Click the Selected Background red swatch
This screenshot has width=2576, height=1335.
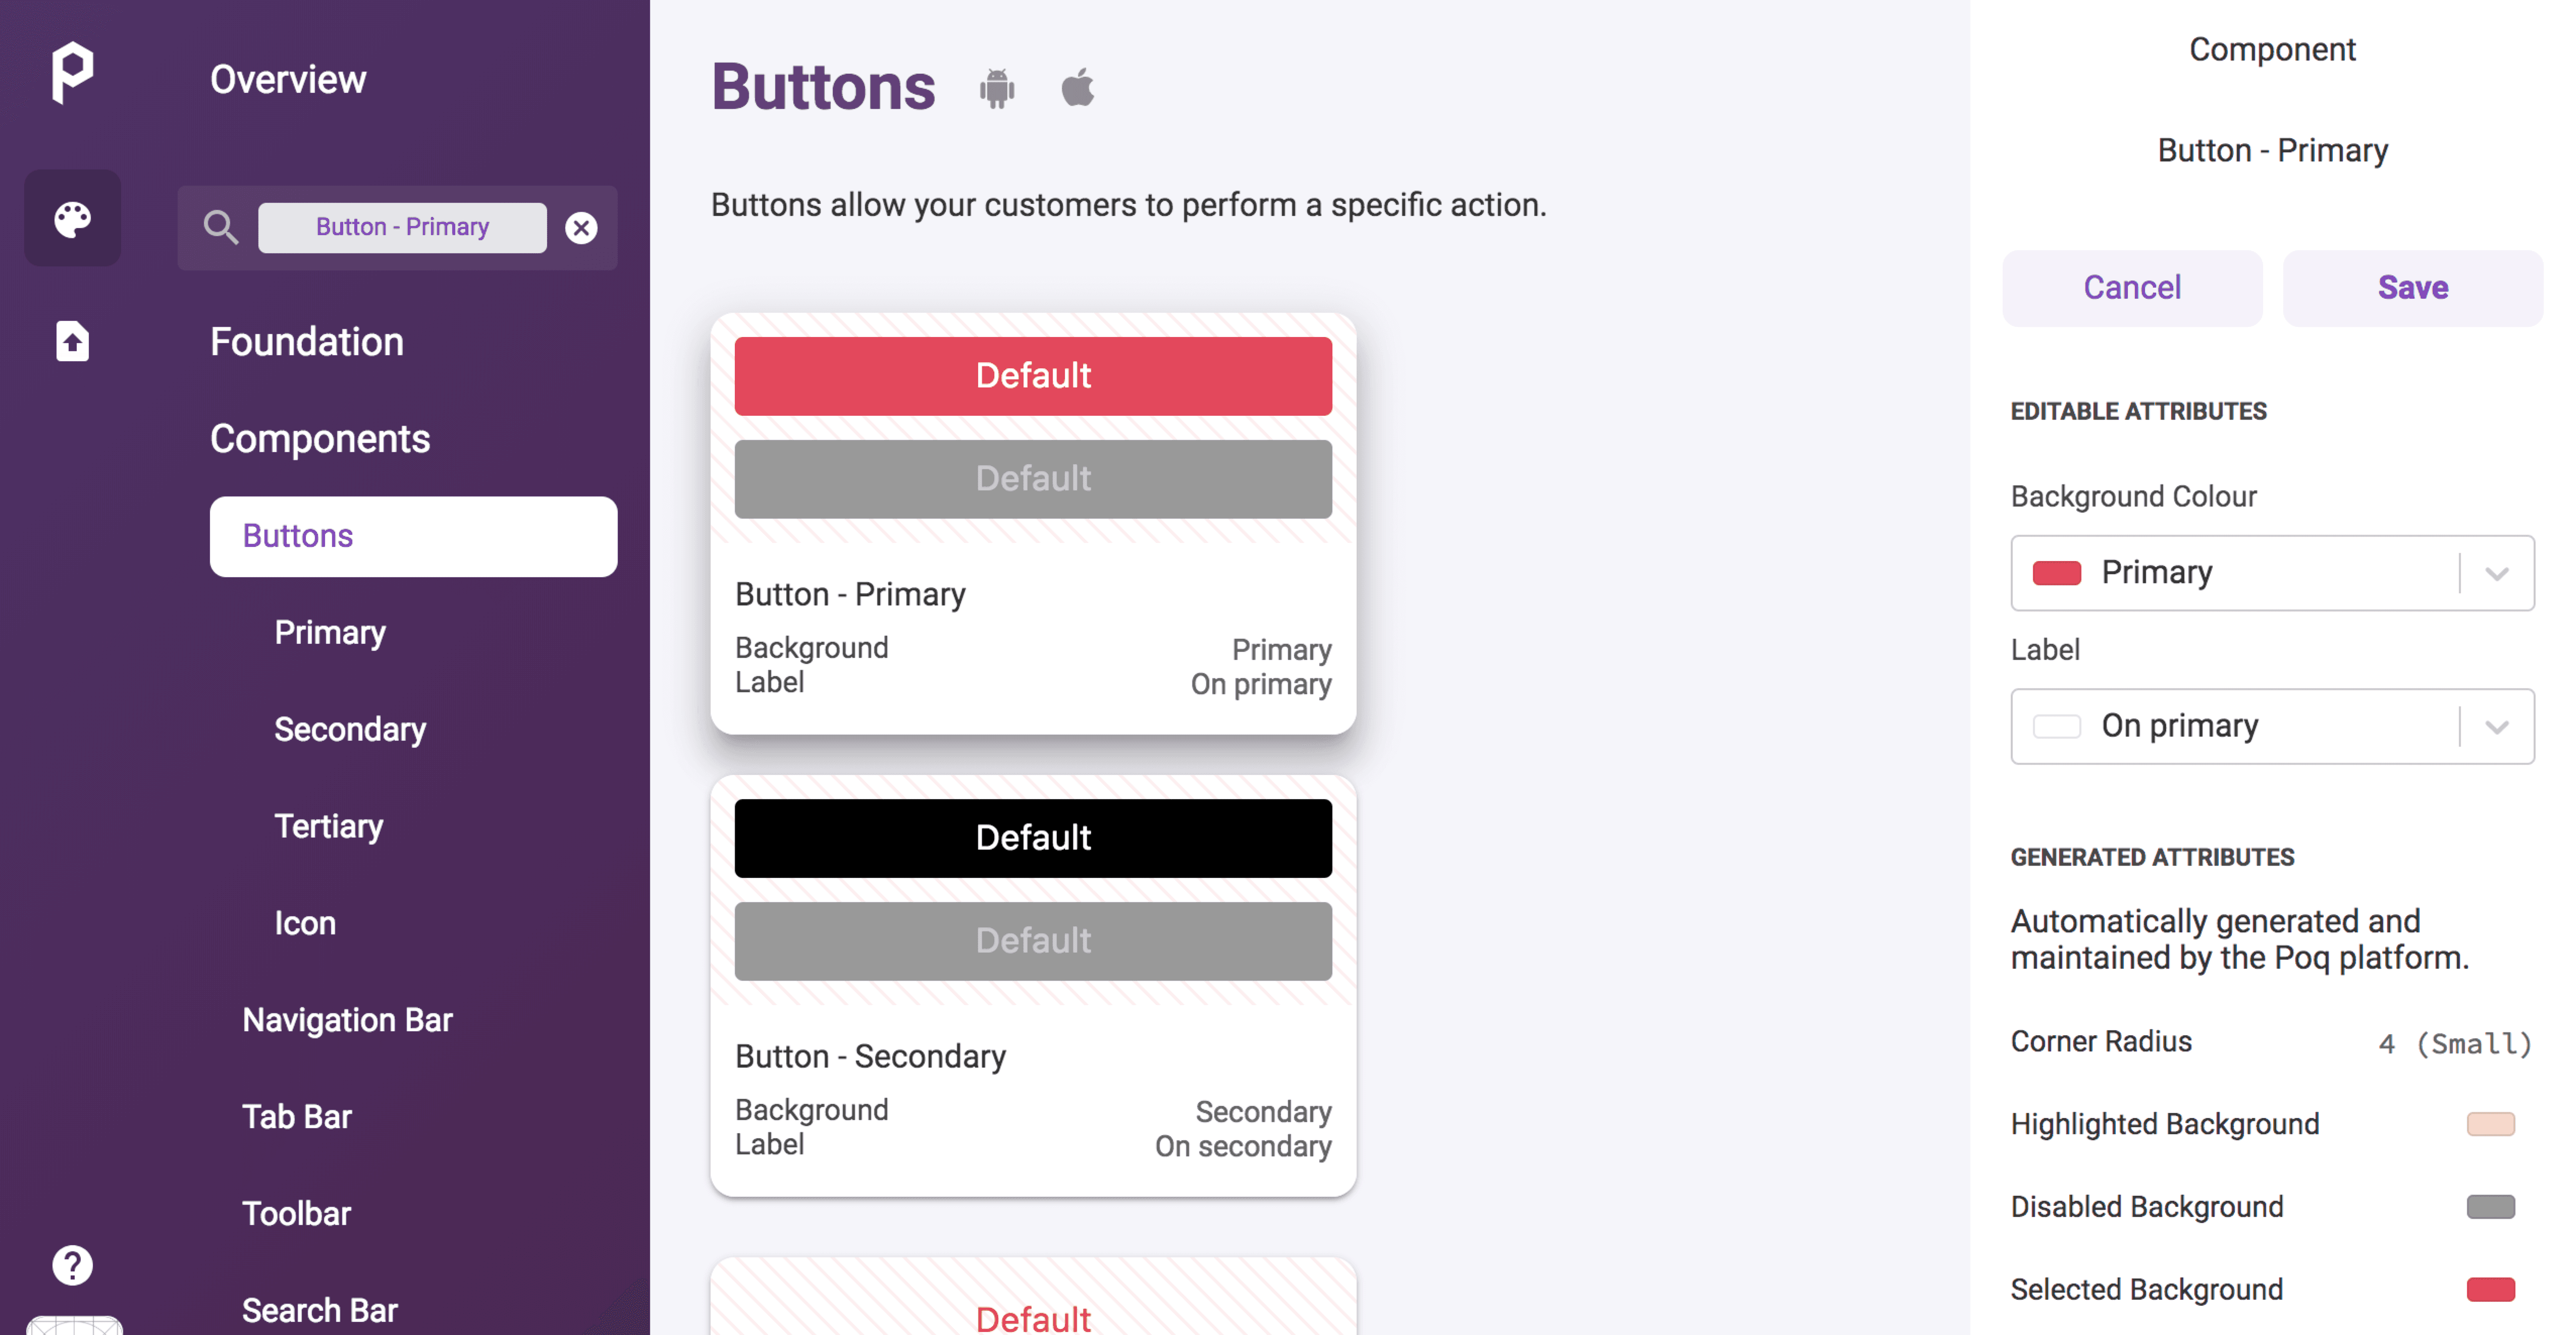(2490, 1289)
